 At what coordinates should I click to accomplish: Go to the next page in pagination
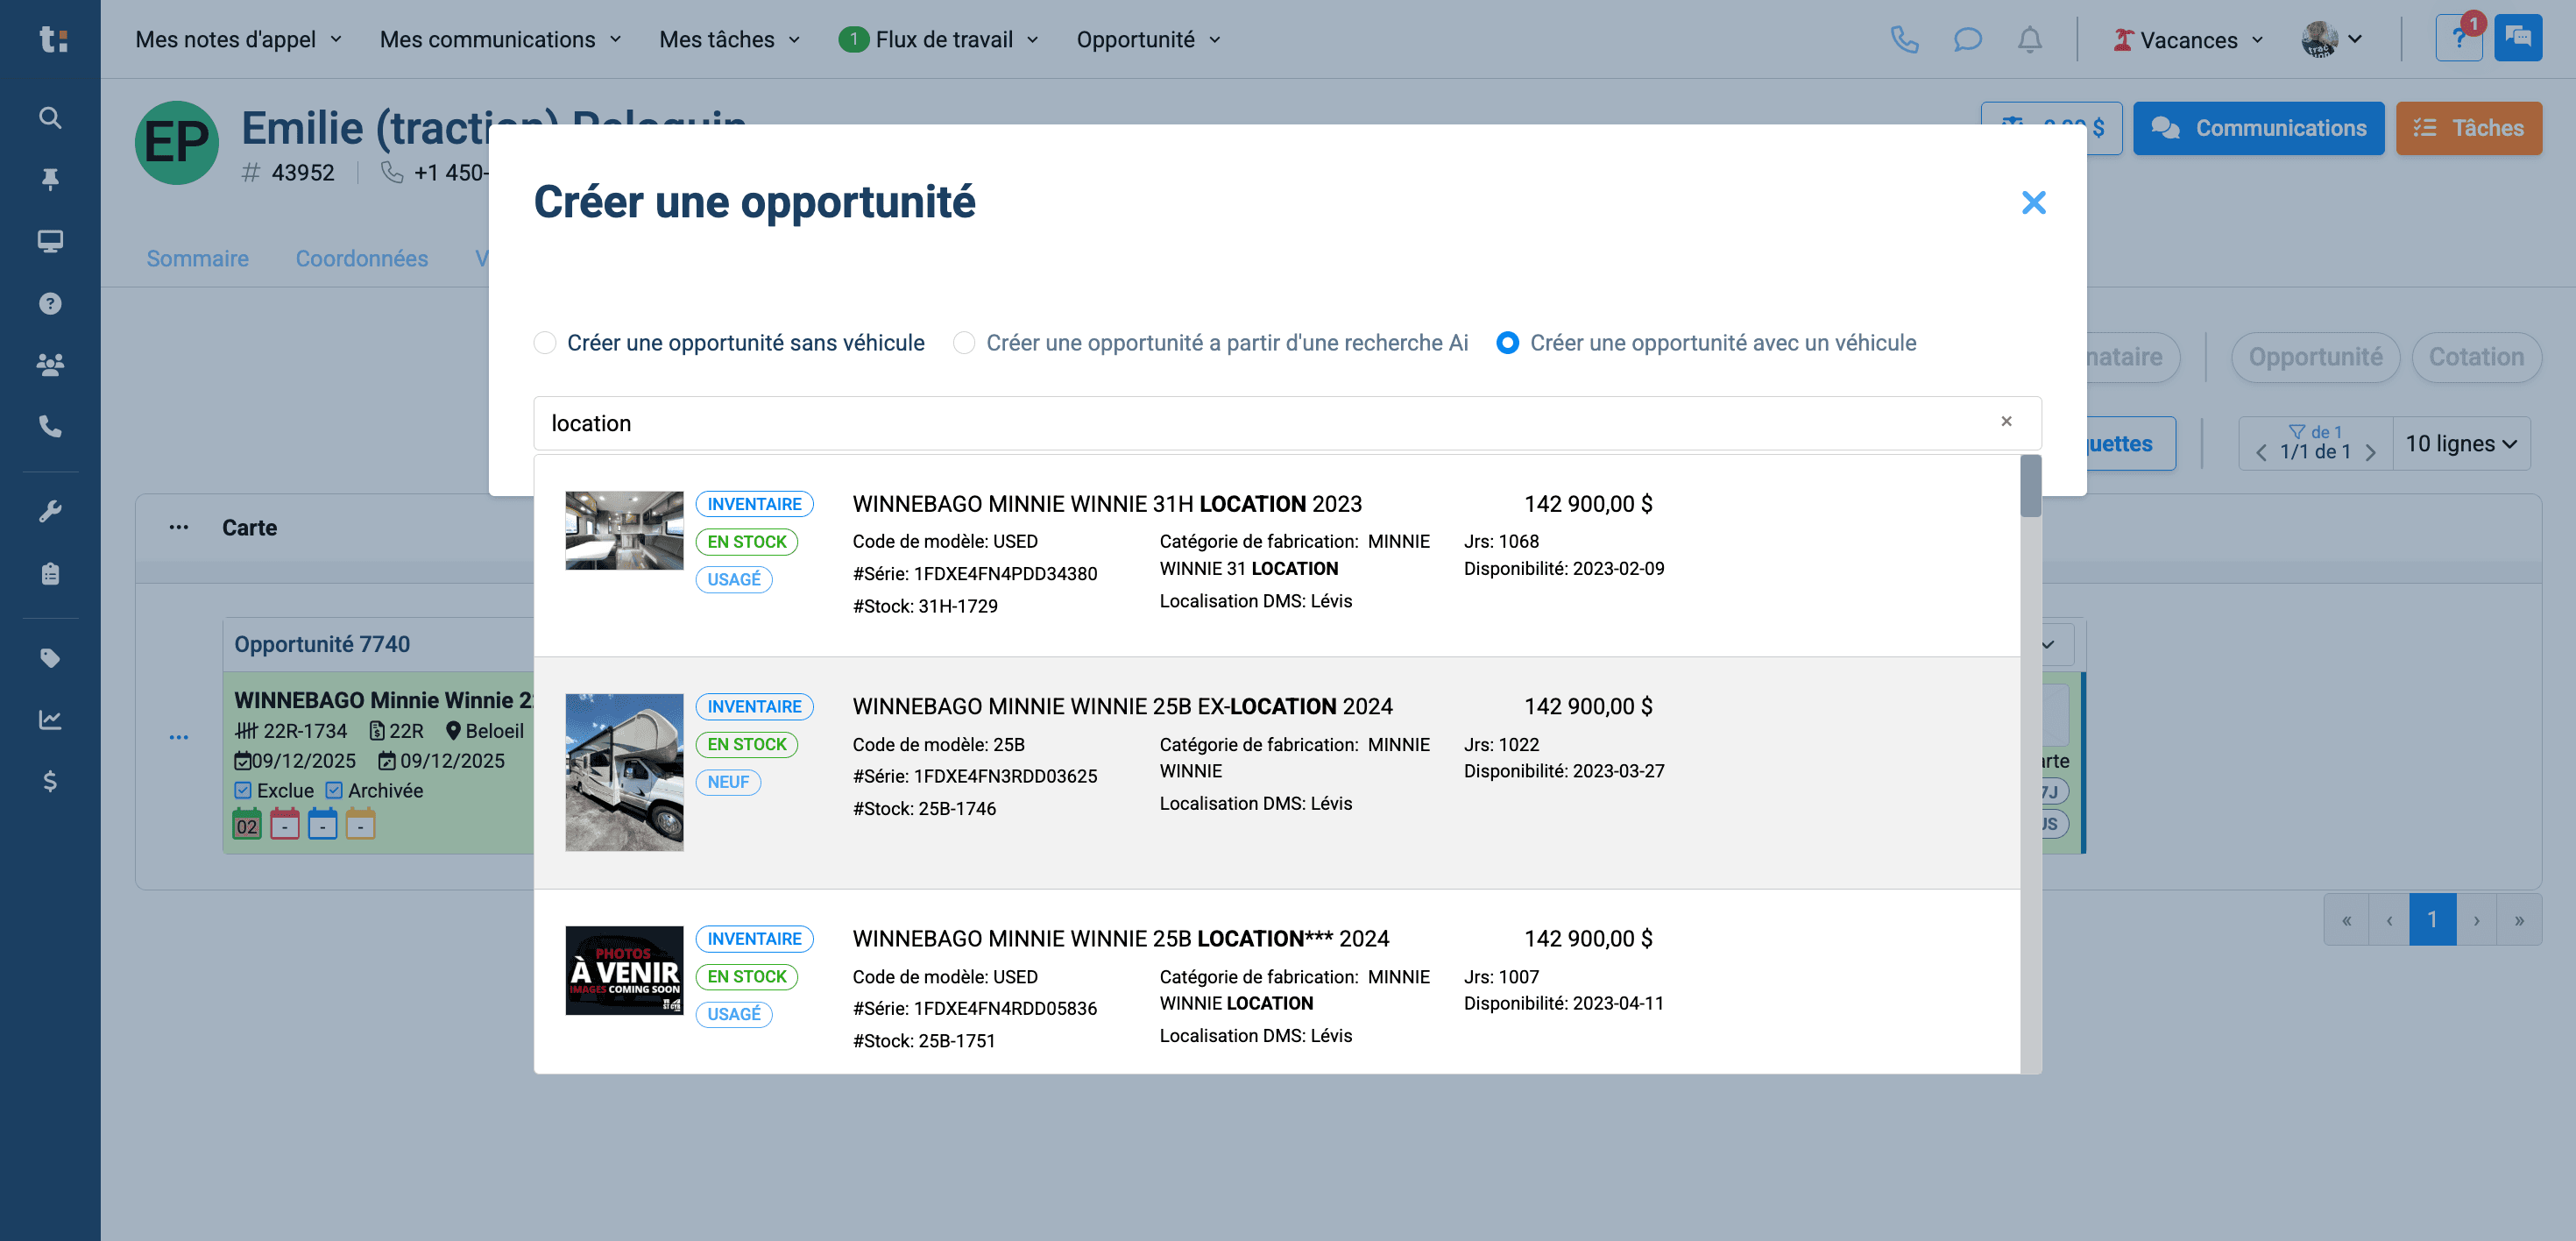pyautogui.click(x=2476, y=919)
